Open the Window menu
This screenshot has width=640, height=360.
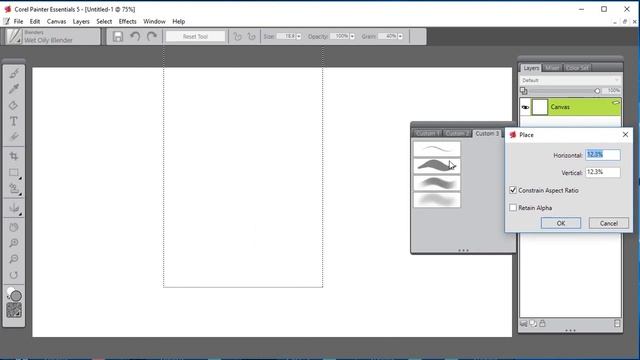click(x=154, y=22)
